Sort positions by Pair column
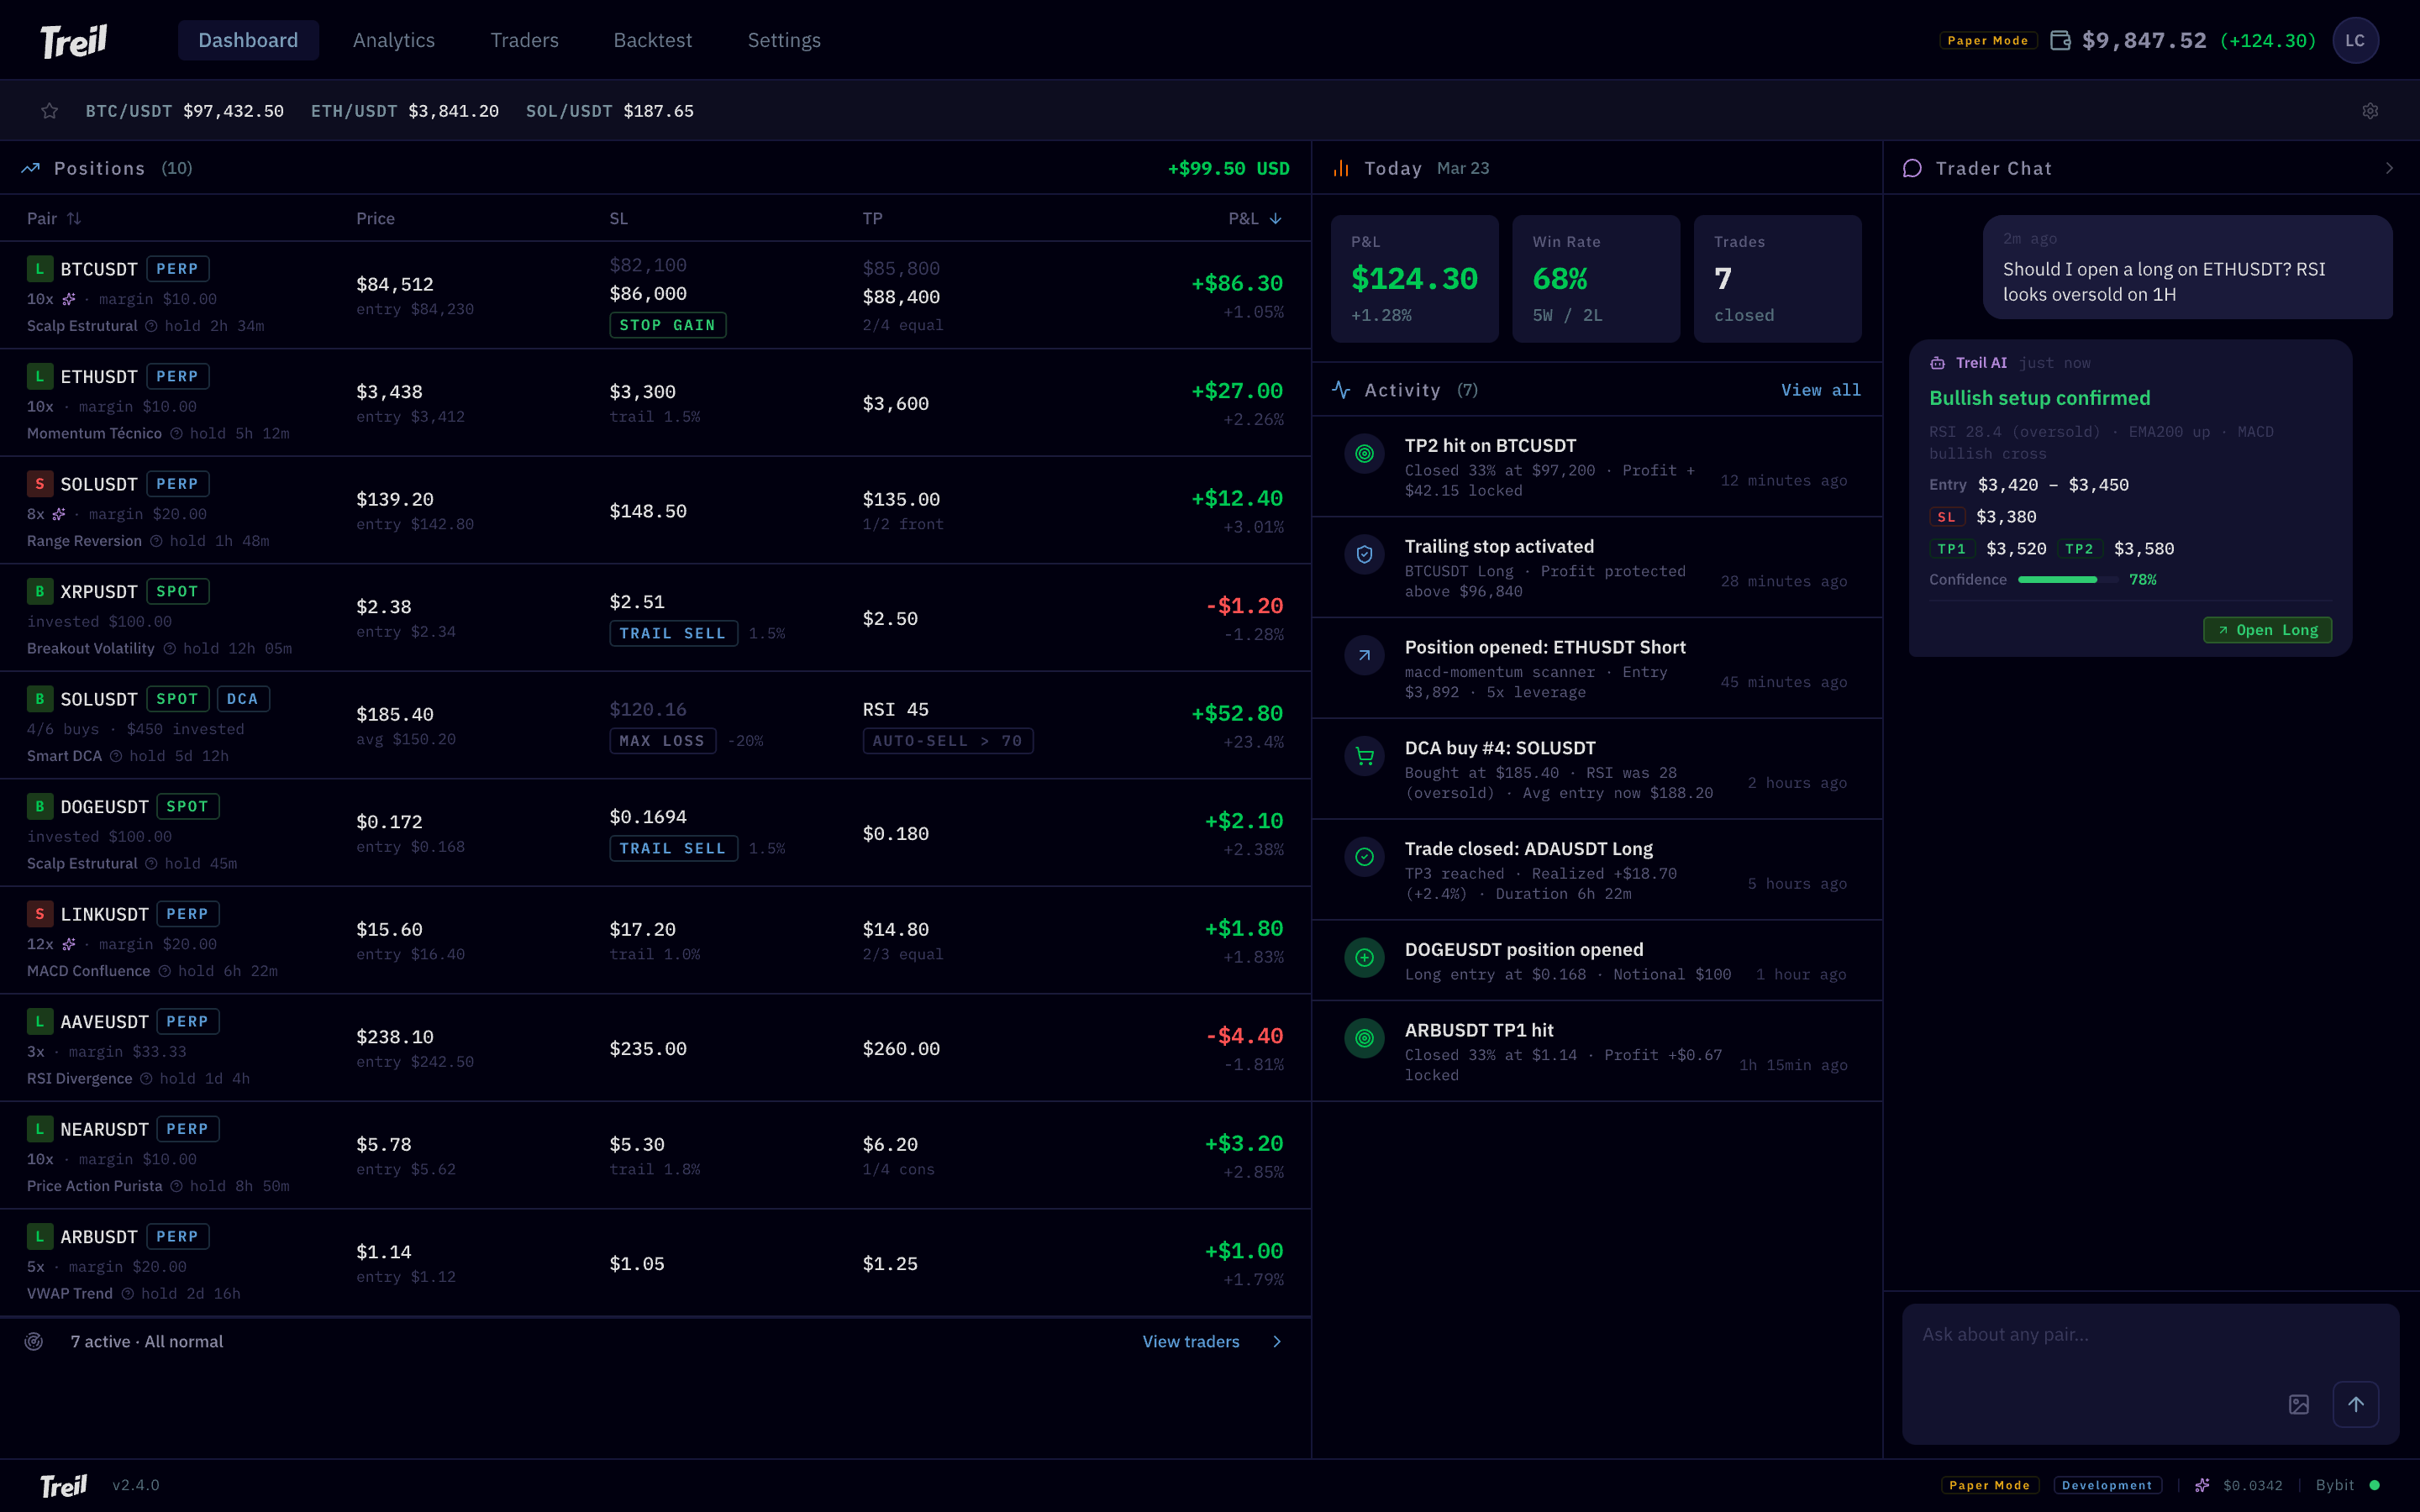 [x=54, y=218]
